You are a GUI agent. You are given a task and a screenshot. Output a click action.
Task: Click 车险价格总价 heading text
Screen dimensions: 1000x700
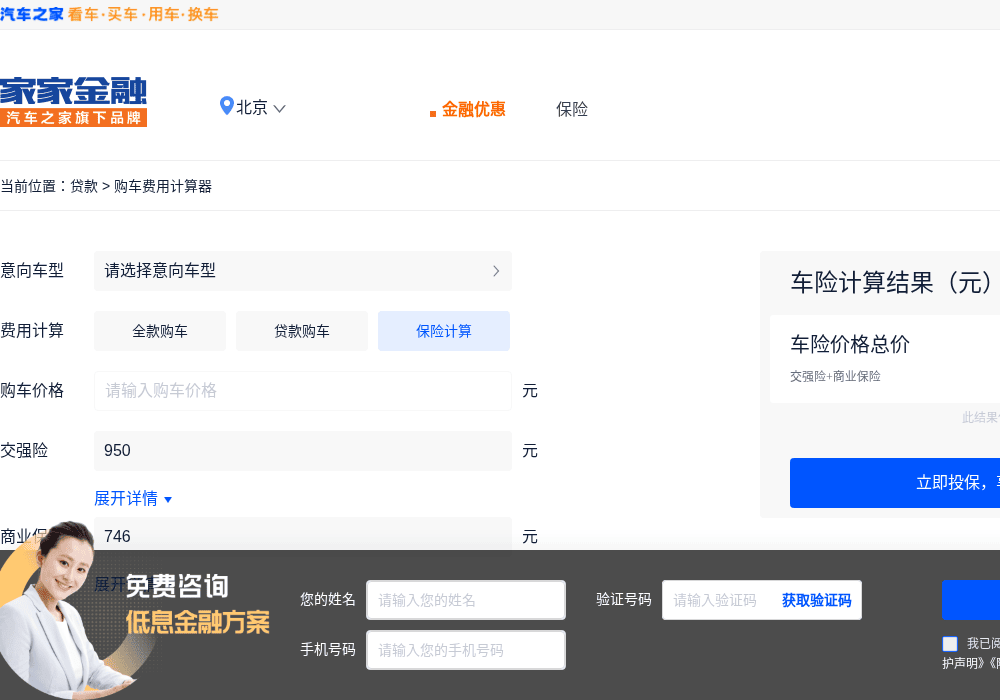pos(850,344)
